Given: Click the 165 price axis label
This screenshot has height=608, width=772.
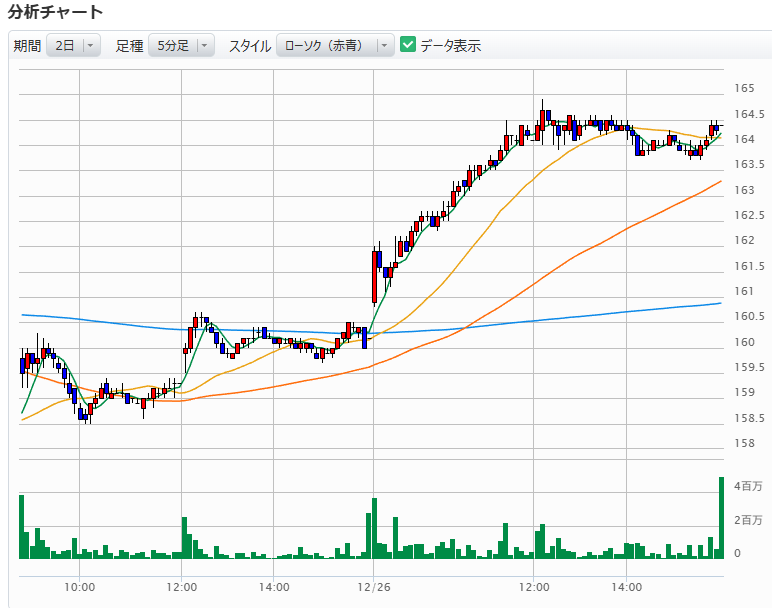Looking at the screenshot, I should pos(743,88).
